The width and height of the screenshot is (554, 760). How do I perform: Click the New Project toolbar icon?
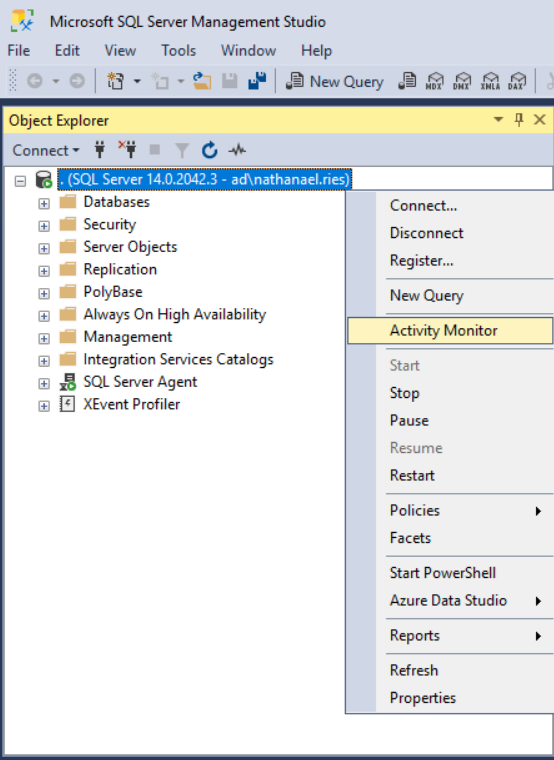[115, 81]
